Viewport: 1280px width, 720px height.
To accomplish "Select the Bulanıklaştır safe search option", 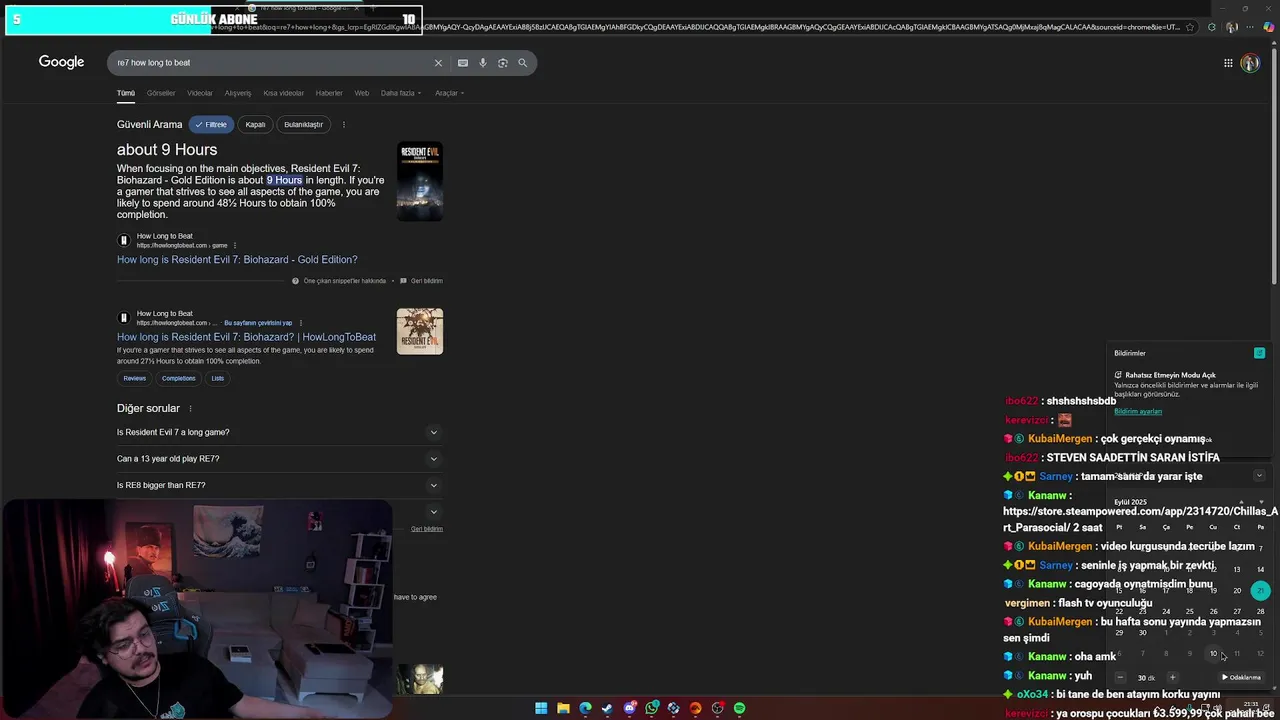I will tap(303, 125).
